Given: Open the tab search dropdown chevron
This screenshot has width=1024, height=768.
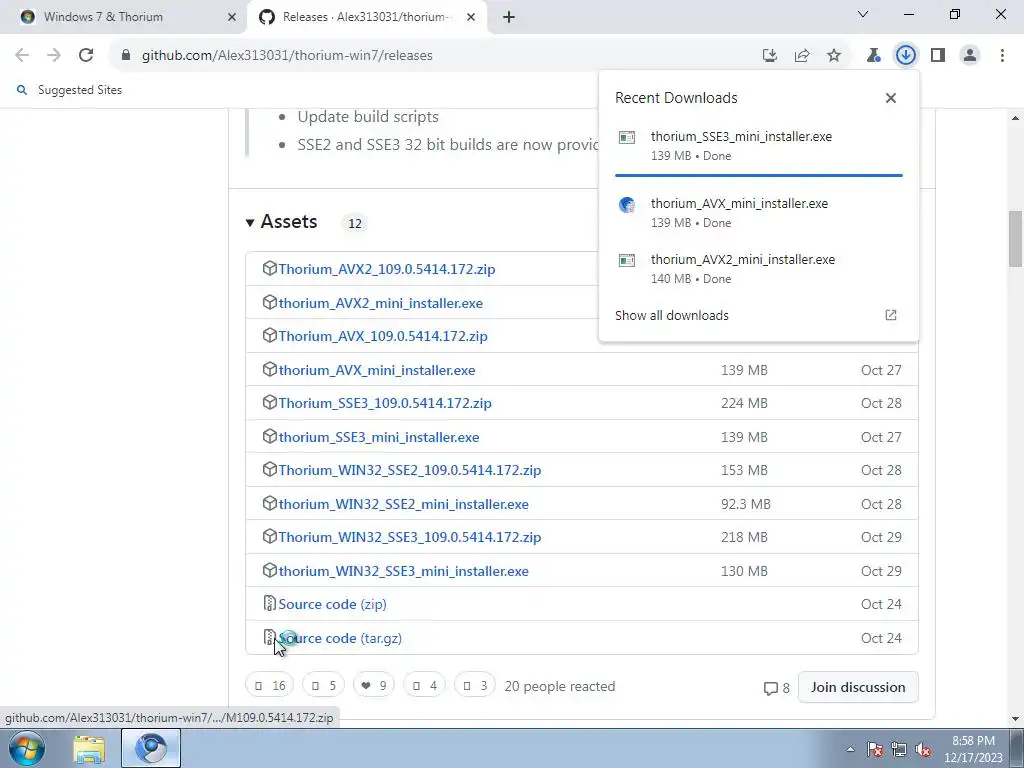Looking at the screenshot, I should (x=863, y=14).
